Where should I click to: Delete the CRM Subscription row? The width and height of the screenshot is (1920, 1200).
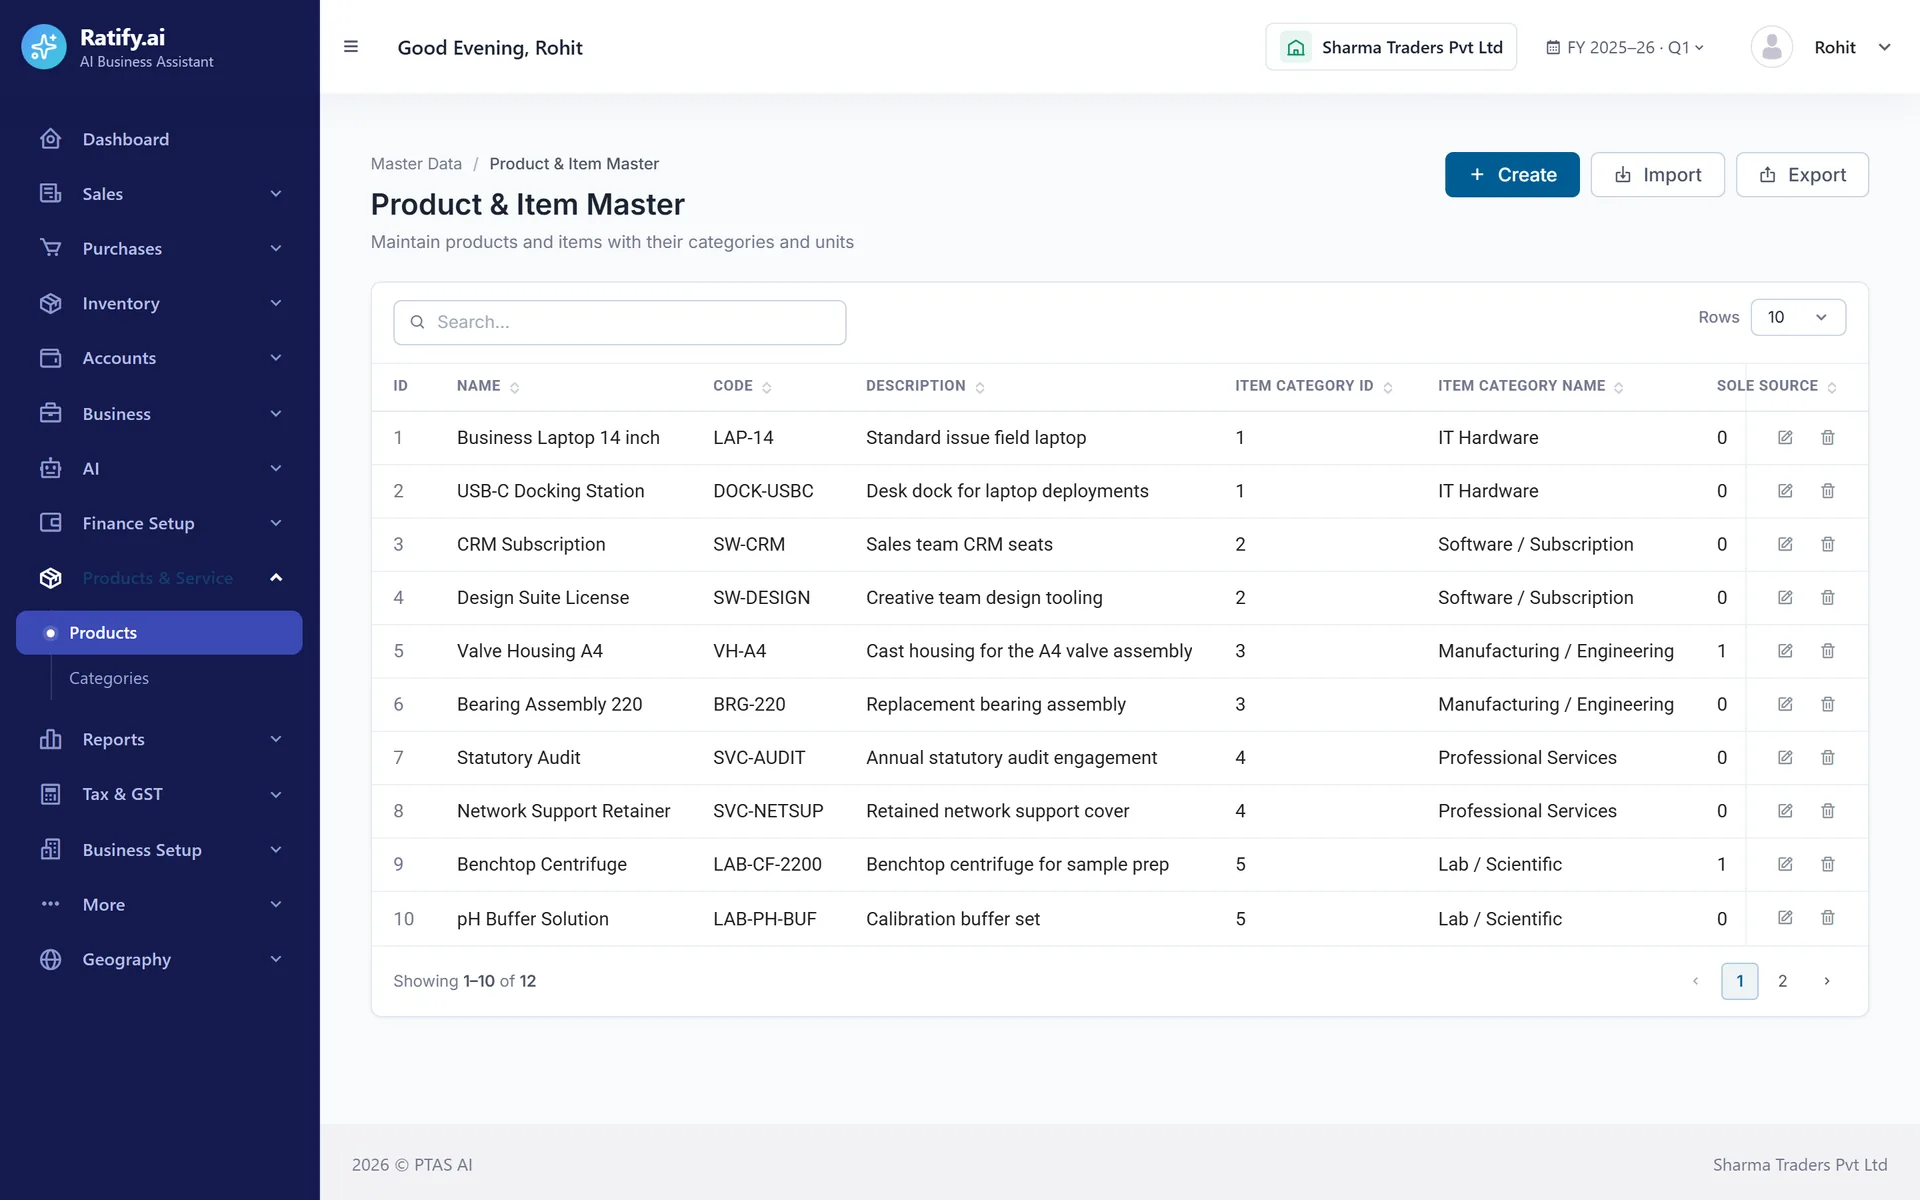pos(1828,544)
